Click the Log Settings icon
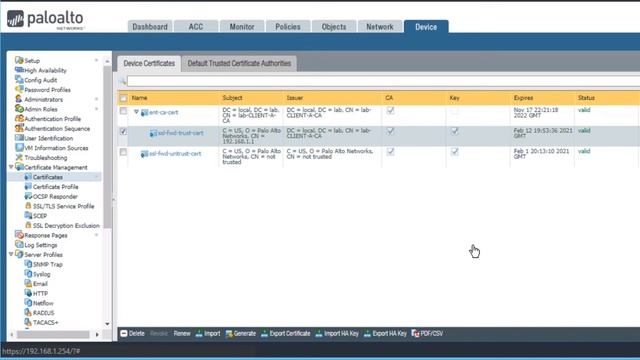The image size is (640, 360). (x=19, y=245)
